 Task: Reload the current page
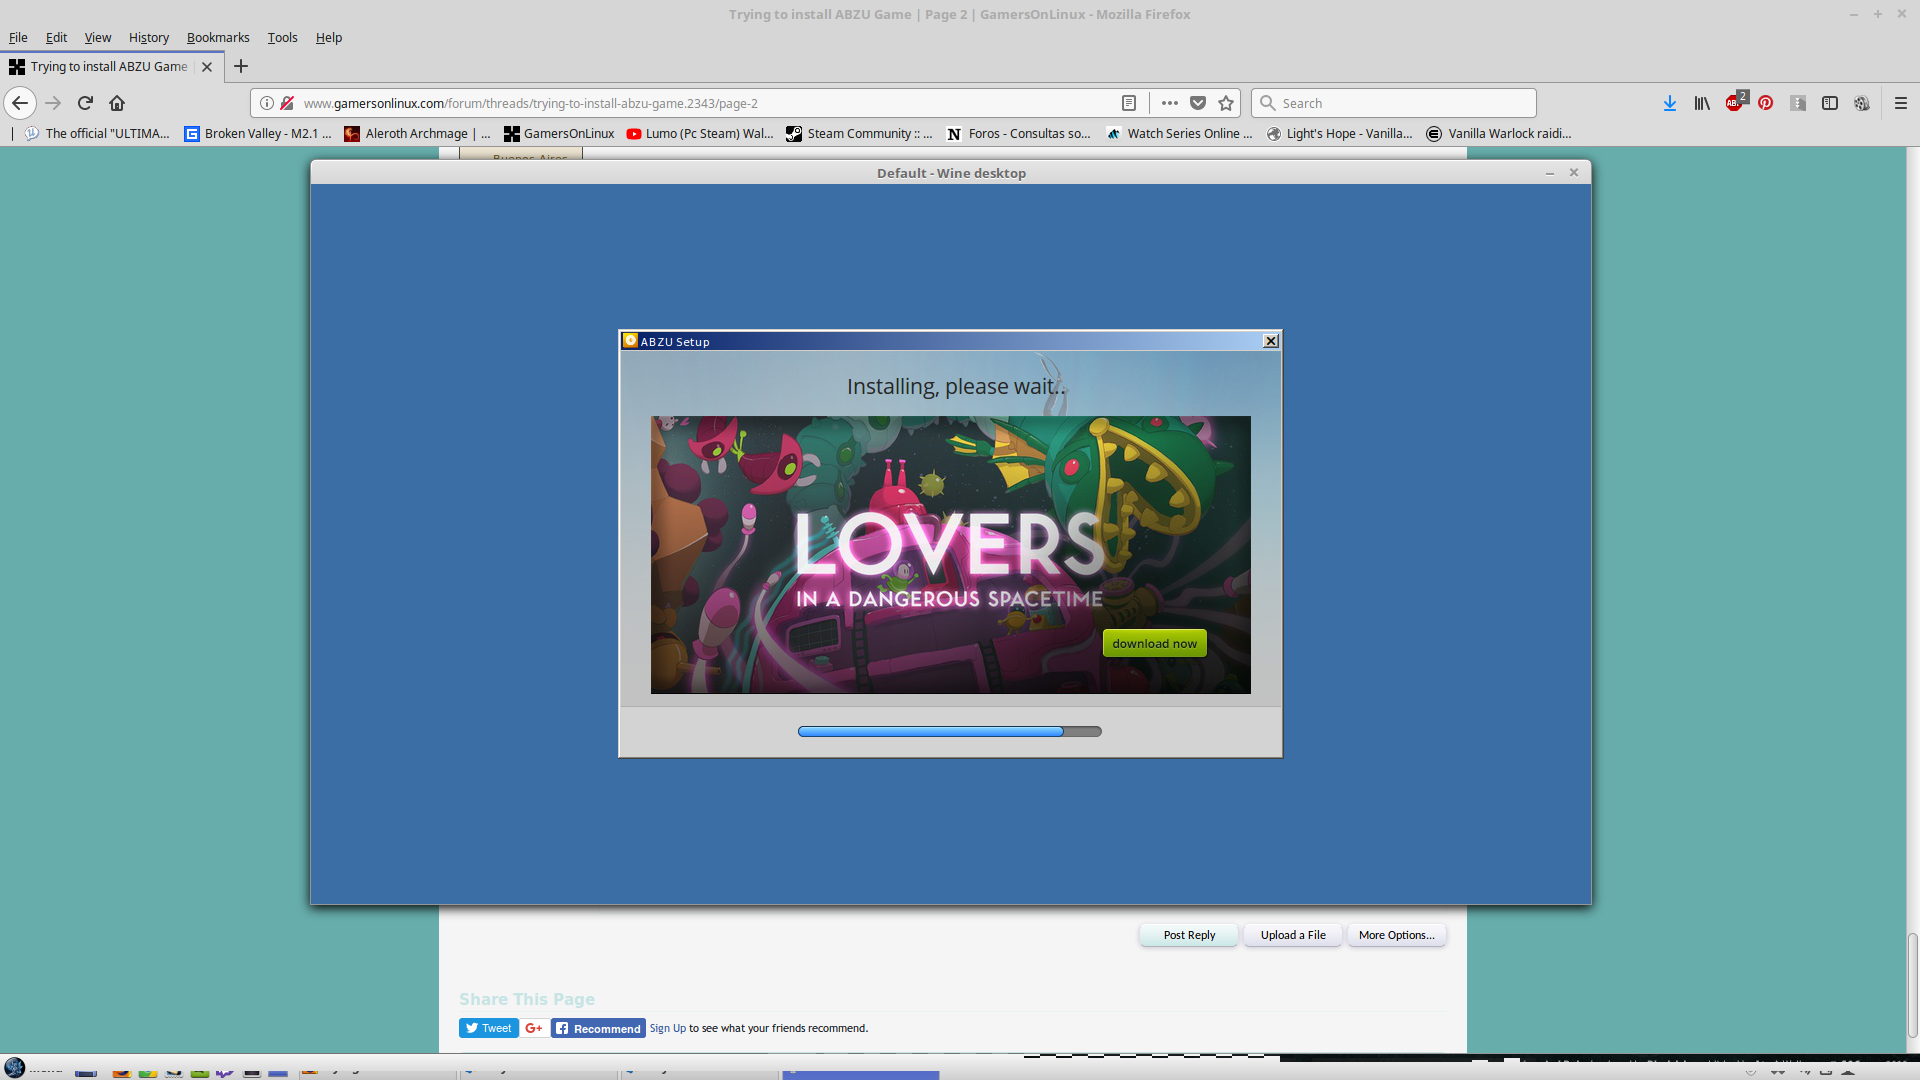point(85,103)
